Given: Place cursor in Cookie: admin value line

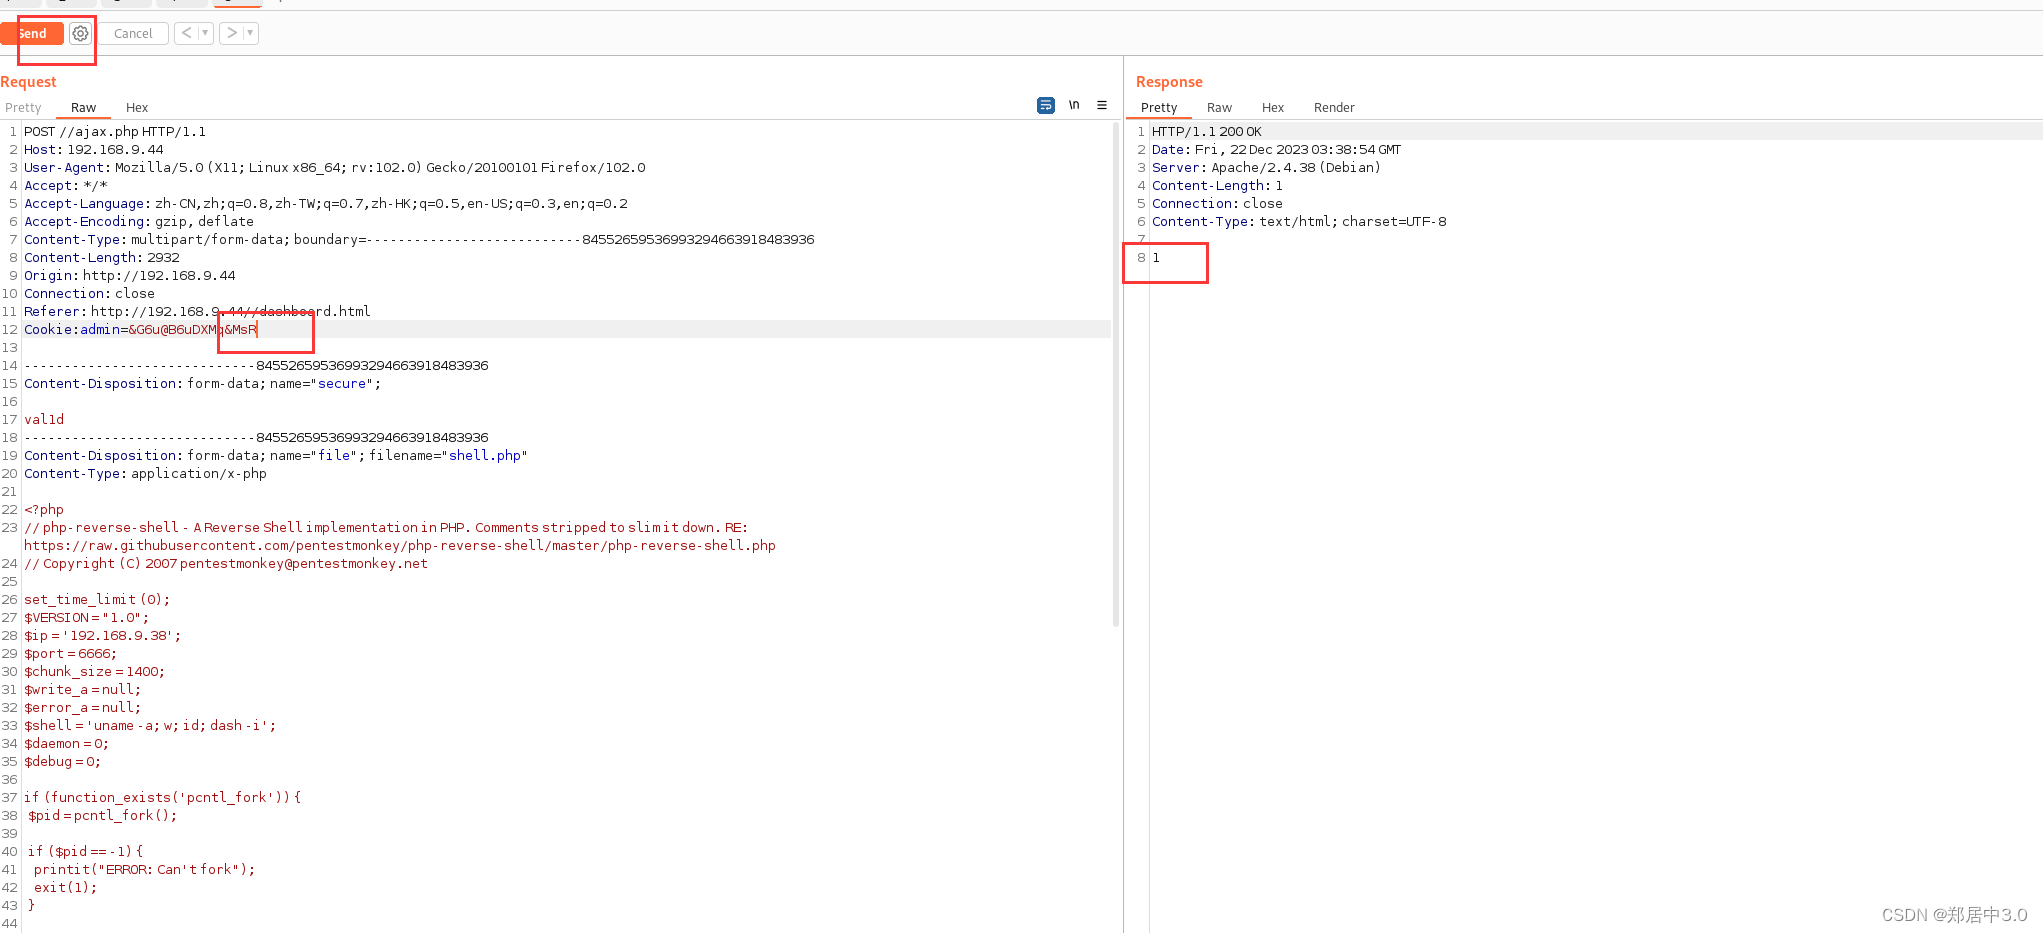Looking at the screenshot, I should (x=141, y=329).
